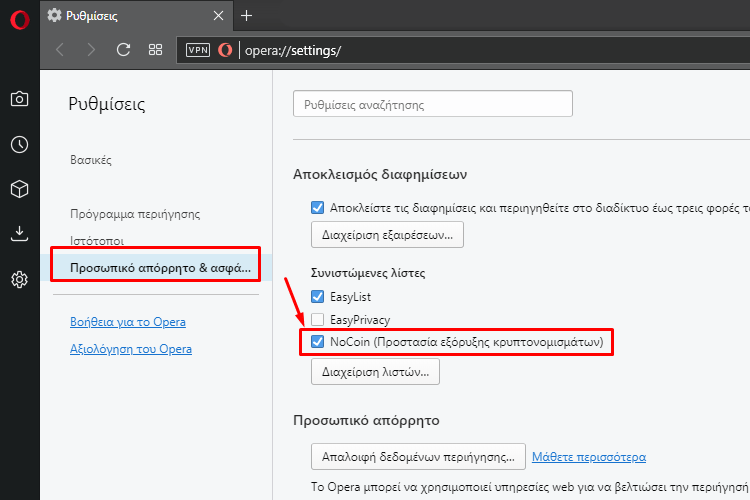Open the Πρόγραμμα περιήγησης section
Viewport: 750px width, 500px height.
[135, 214]
